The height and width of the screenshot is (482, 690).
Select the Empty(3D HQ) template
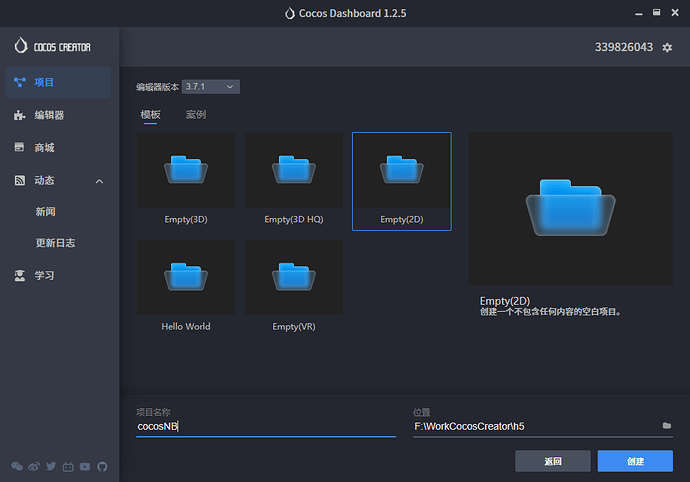tap(294, 181)
